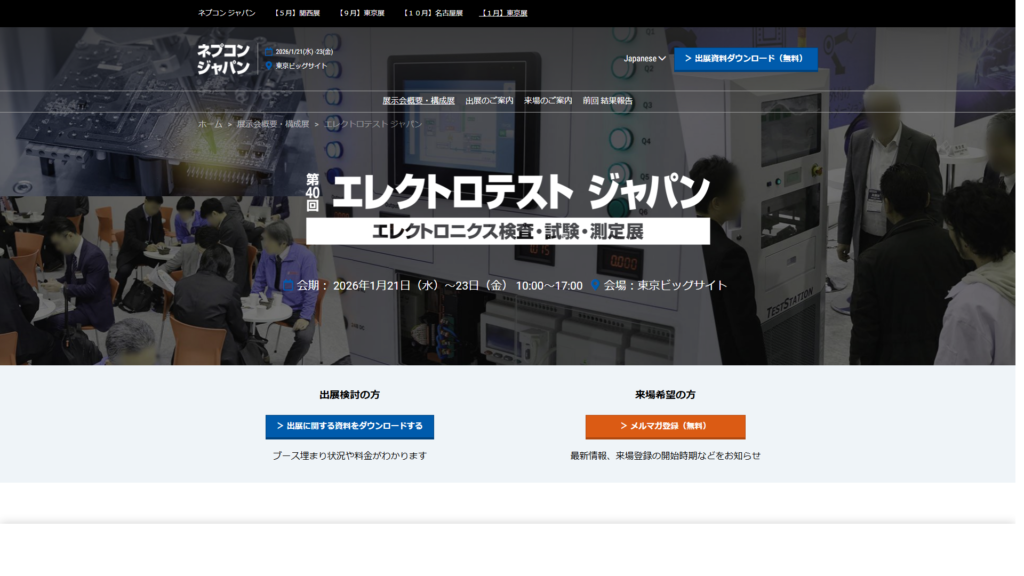Open ネプコン ジャパン link in top bar
This screenshot has height=576, width=1024.
click(227, 13)
